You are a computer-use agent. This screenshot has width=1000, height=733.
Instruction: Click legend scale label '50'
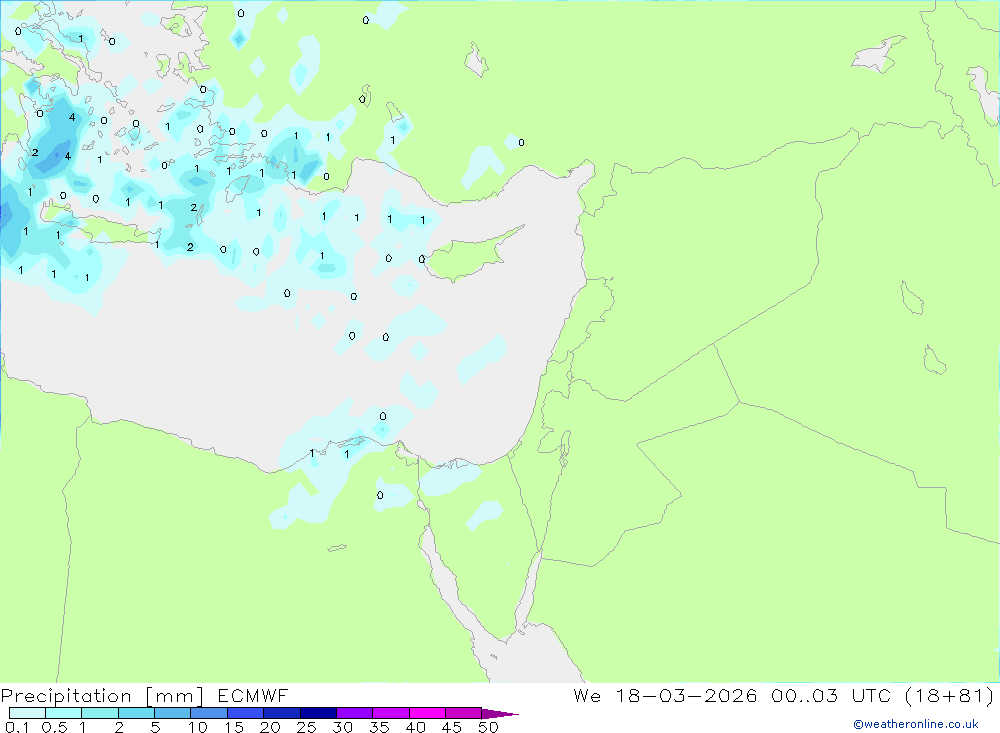tap(489, 727)
